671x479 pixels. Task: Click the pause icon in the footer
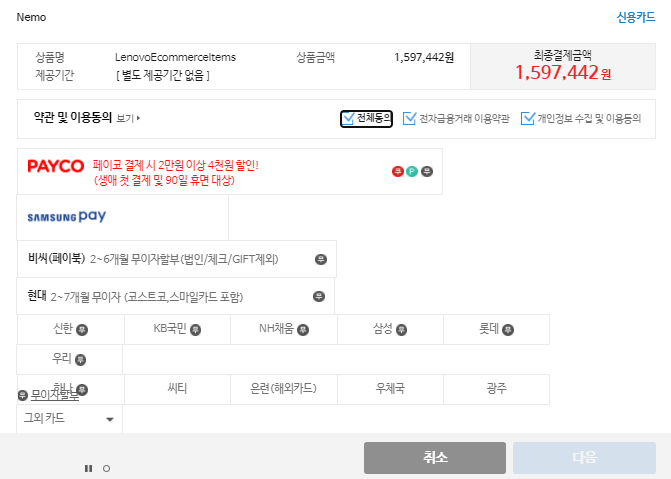point(89,468)
